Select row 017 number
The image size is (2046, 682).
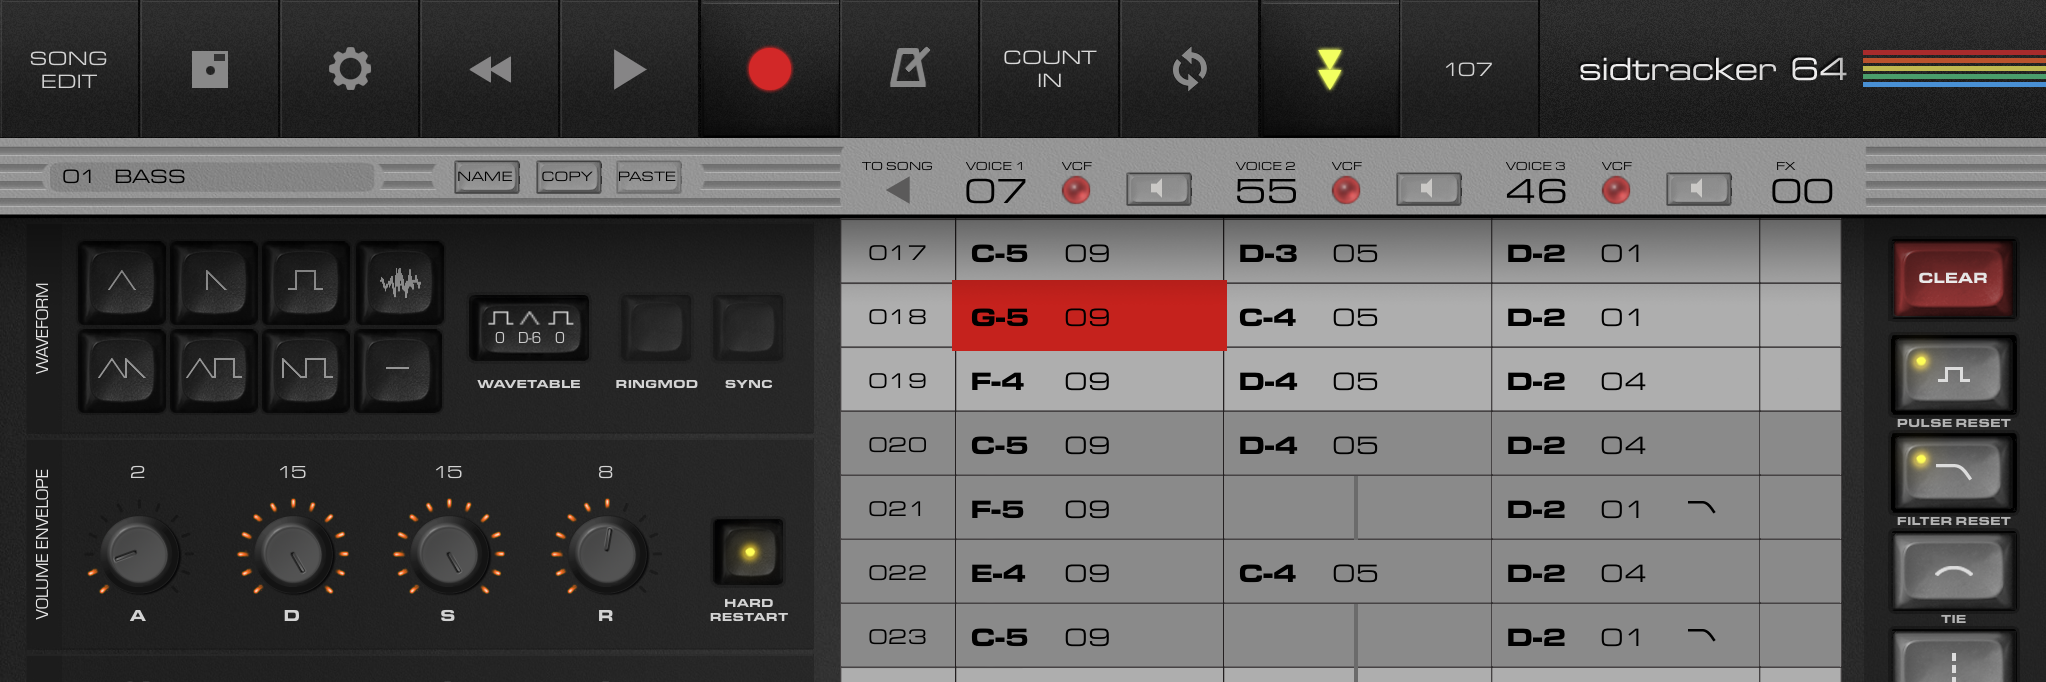(898, 253)
